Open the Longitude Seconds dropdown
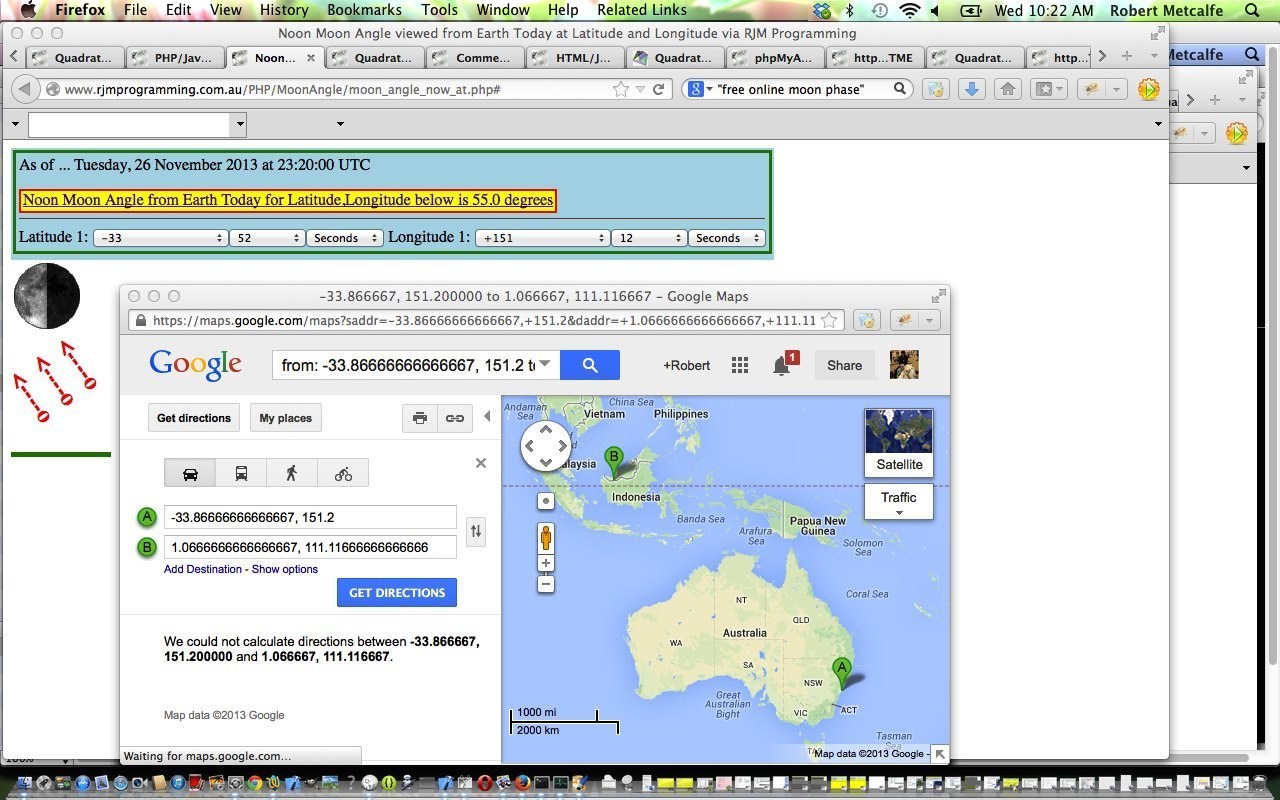The image size is (1280, 800). click(x=727, y=238)
